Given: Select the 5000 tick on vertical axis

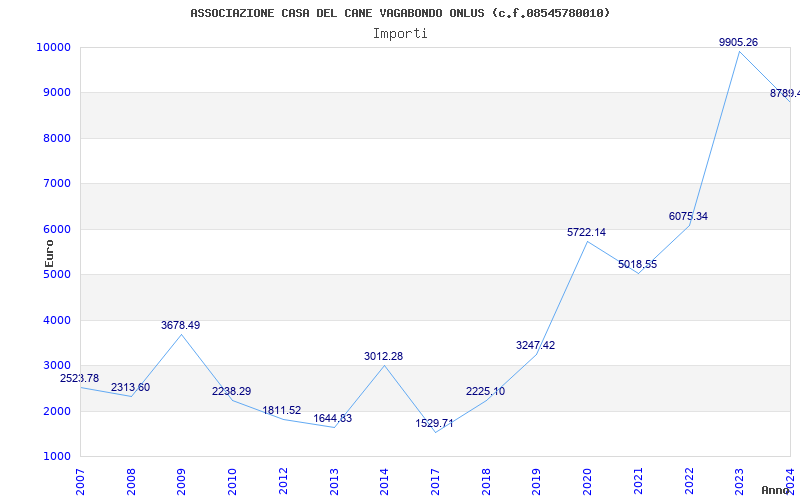Looking at the screenshot, I should pos(56,274).
